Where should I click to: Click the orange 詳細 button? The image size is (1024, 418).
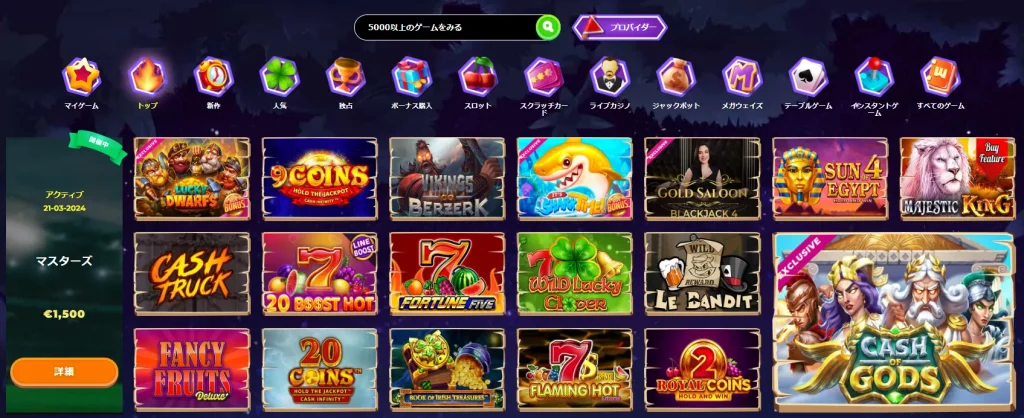click(x=64, y=372)
